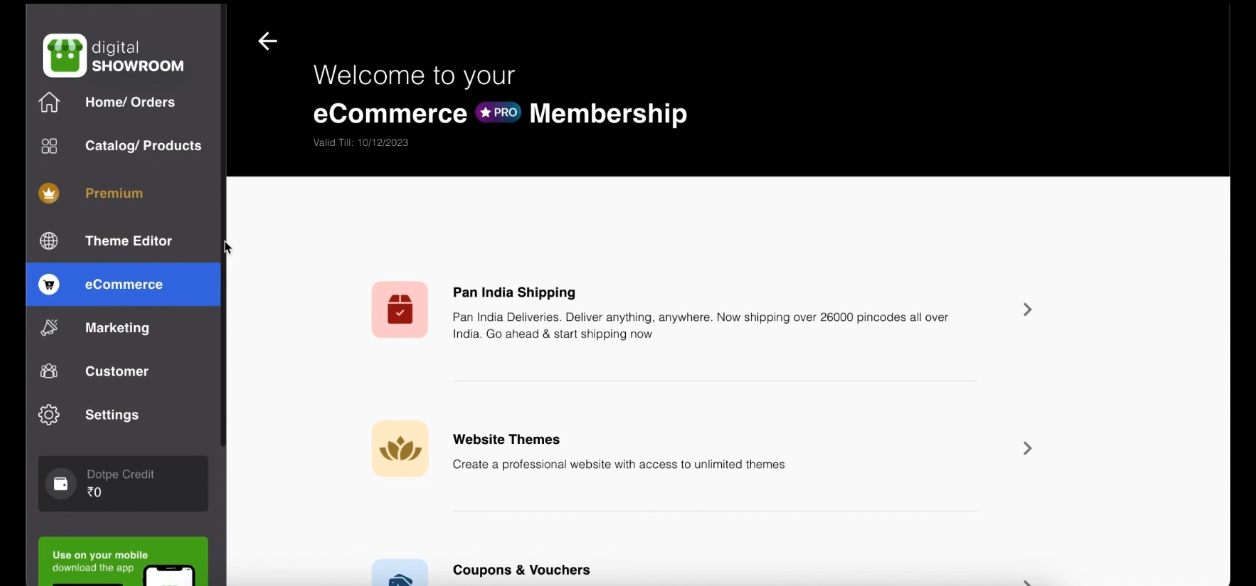Expand Website Themes chevron arrow

pyautogui.click(x=1027, y=449)
